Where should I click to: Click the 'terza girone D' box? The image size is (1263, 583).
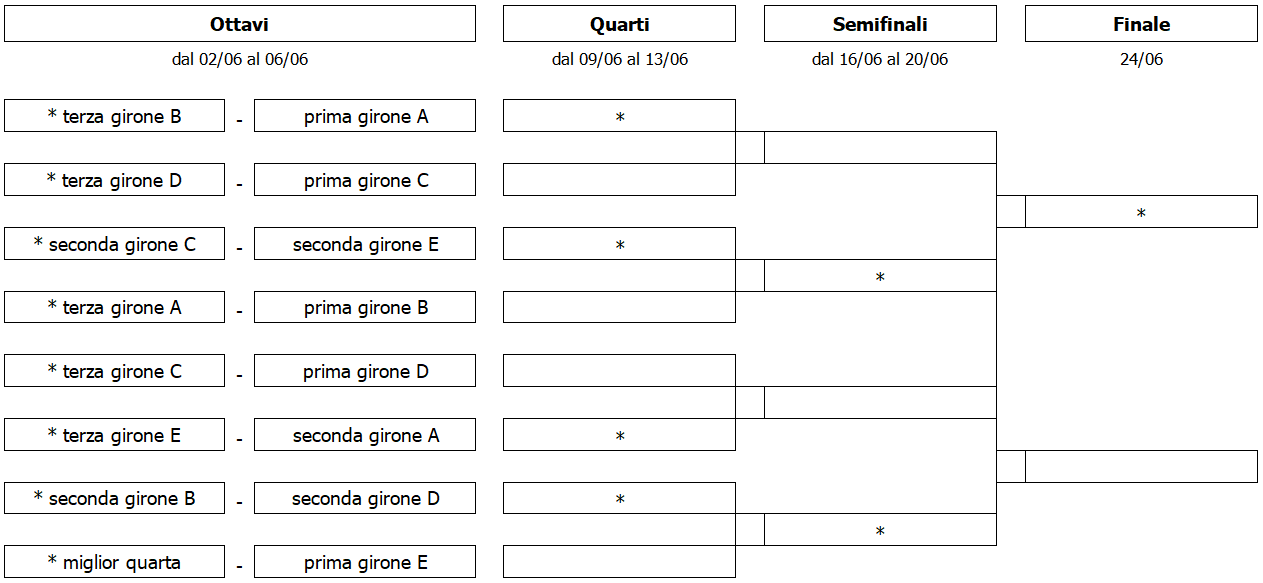pyautogui.click(x=114, y=180)
